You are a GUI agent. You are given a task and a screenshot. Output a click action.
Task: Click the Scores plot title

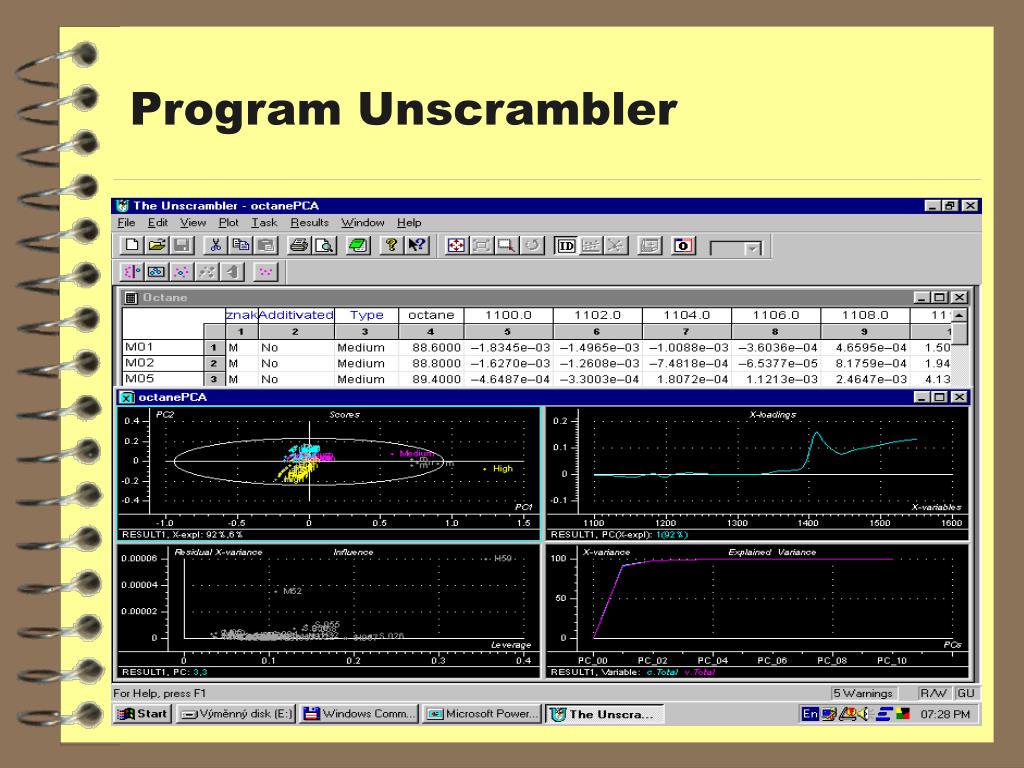pyautogui.click(x=344, y=415)
